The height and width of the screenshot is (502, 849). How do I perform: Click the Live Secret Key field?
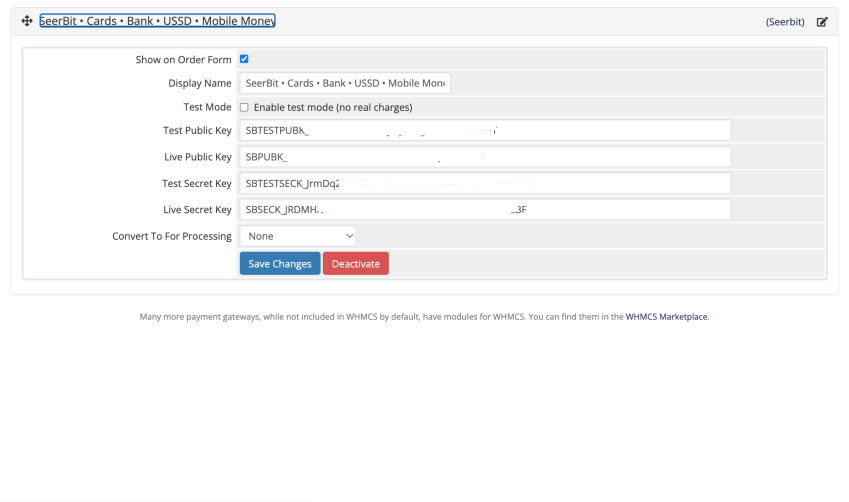tap(485, 210)
